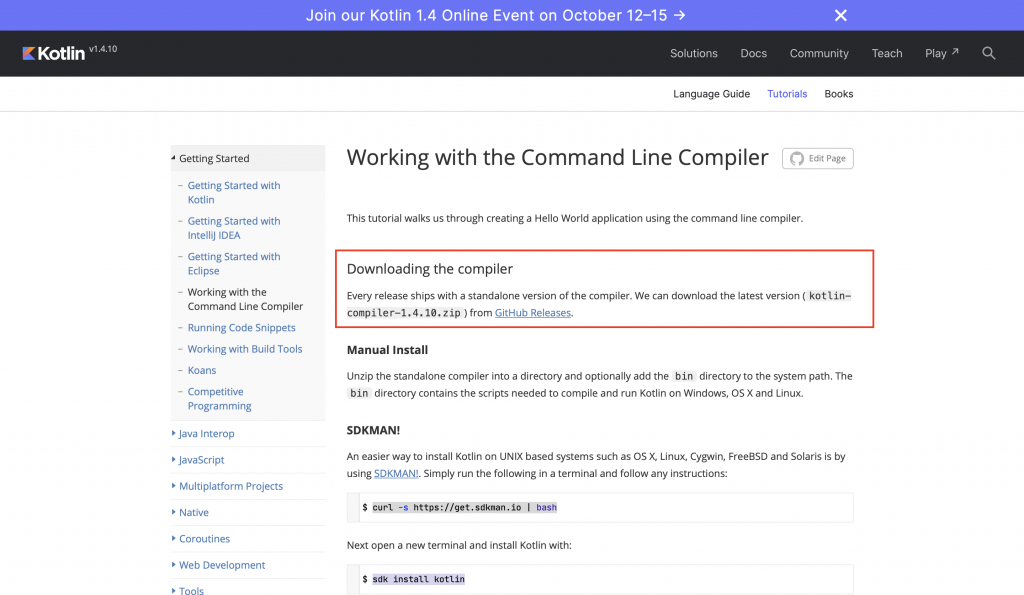
Task: Open the Teach menu
Action: click(x=886, y=54)
